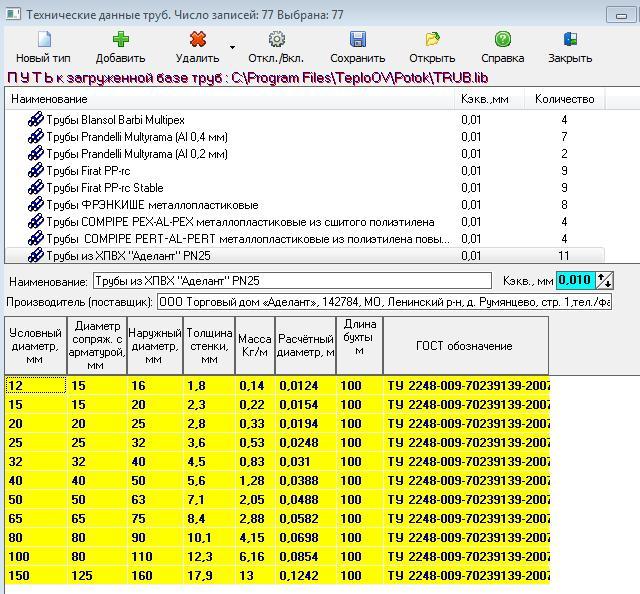Viewport: 640px width, 594px height.
Task: Sort list by Количество column header
Action: [564, 99]
